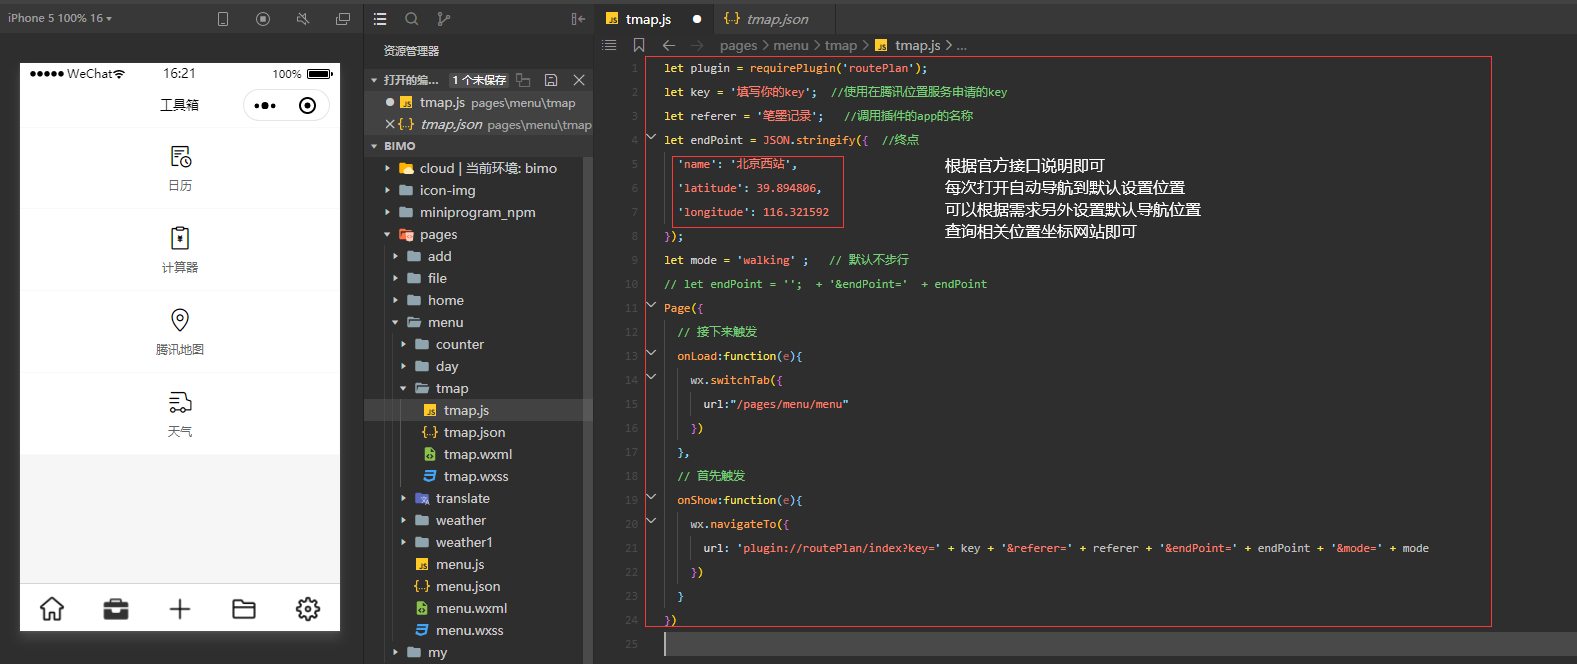Click the editor outline list icon
Viewport: 1577px width, 664px height.
click(x=609, y=45)
